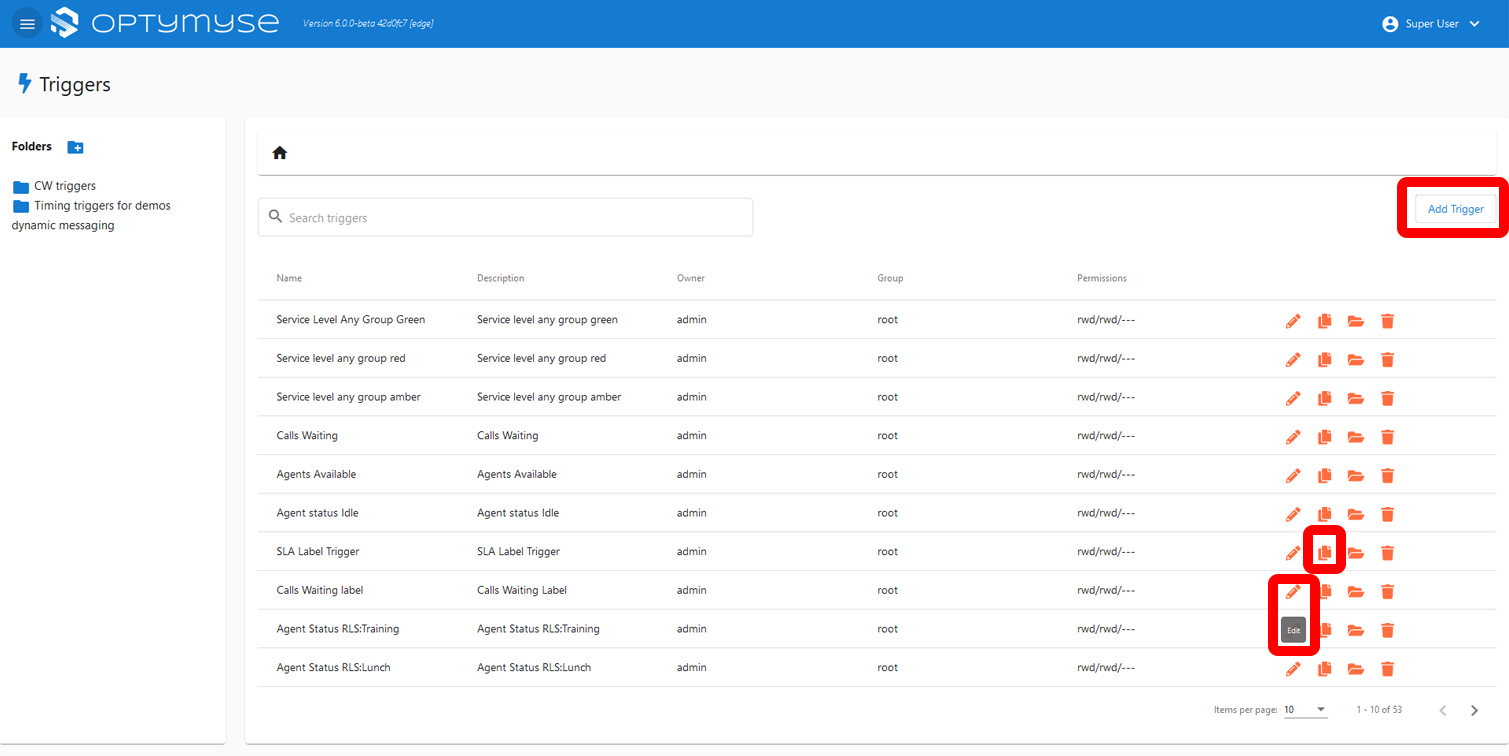Delete the Agent Status RLS:Lunch trigger
1509x756 pixels.
click(x=1387, y=669)
